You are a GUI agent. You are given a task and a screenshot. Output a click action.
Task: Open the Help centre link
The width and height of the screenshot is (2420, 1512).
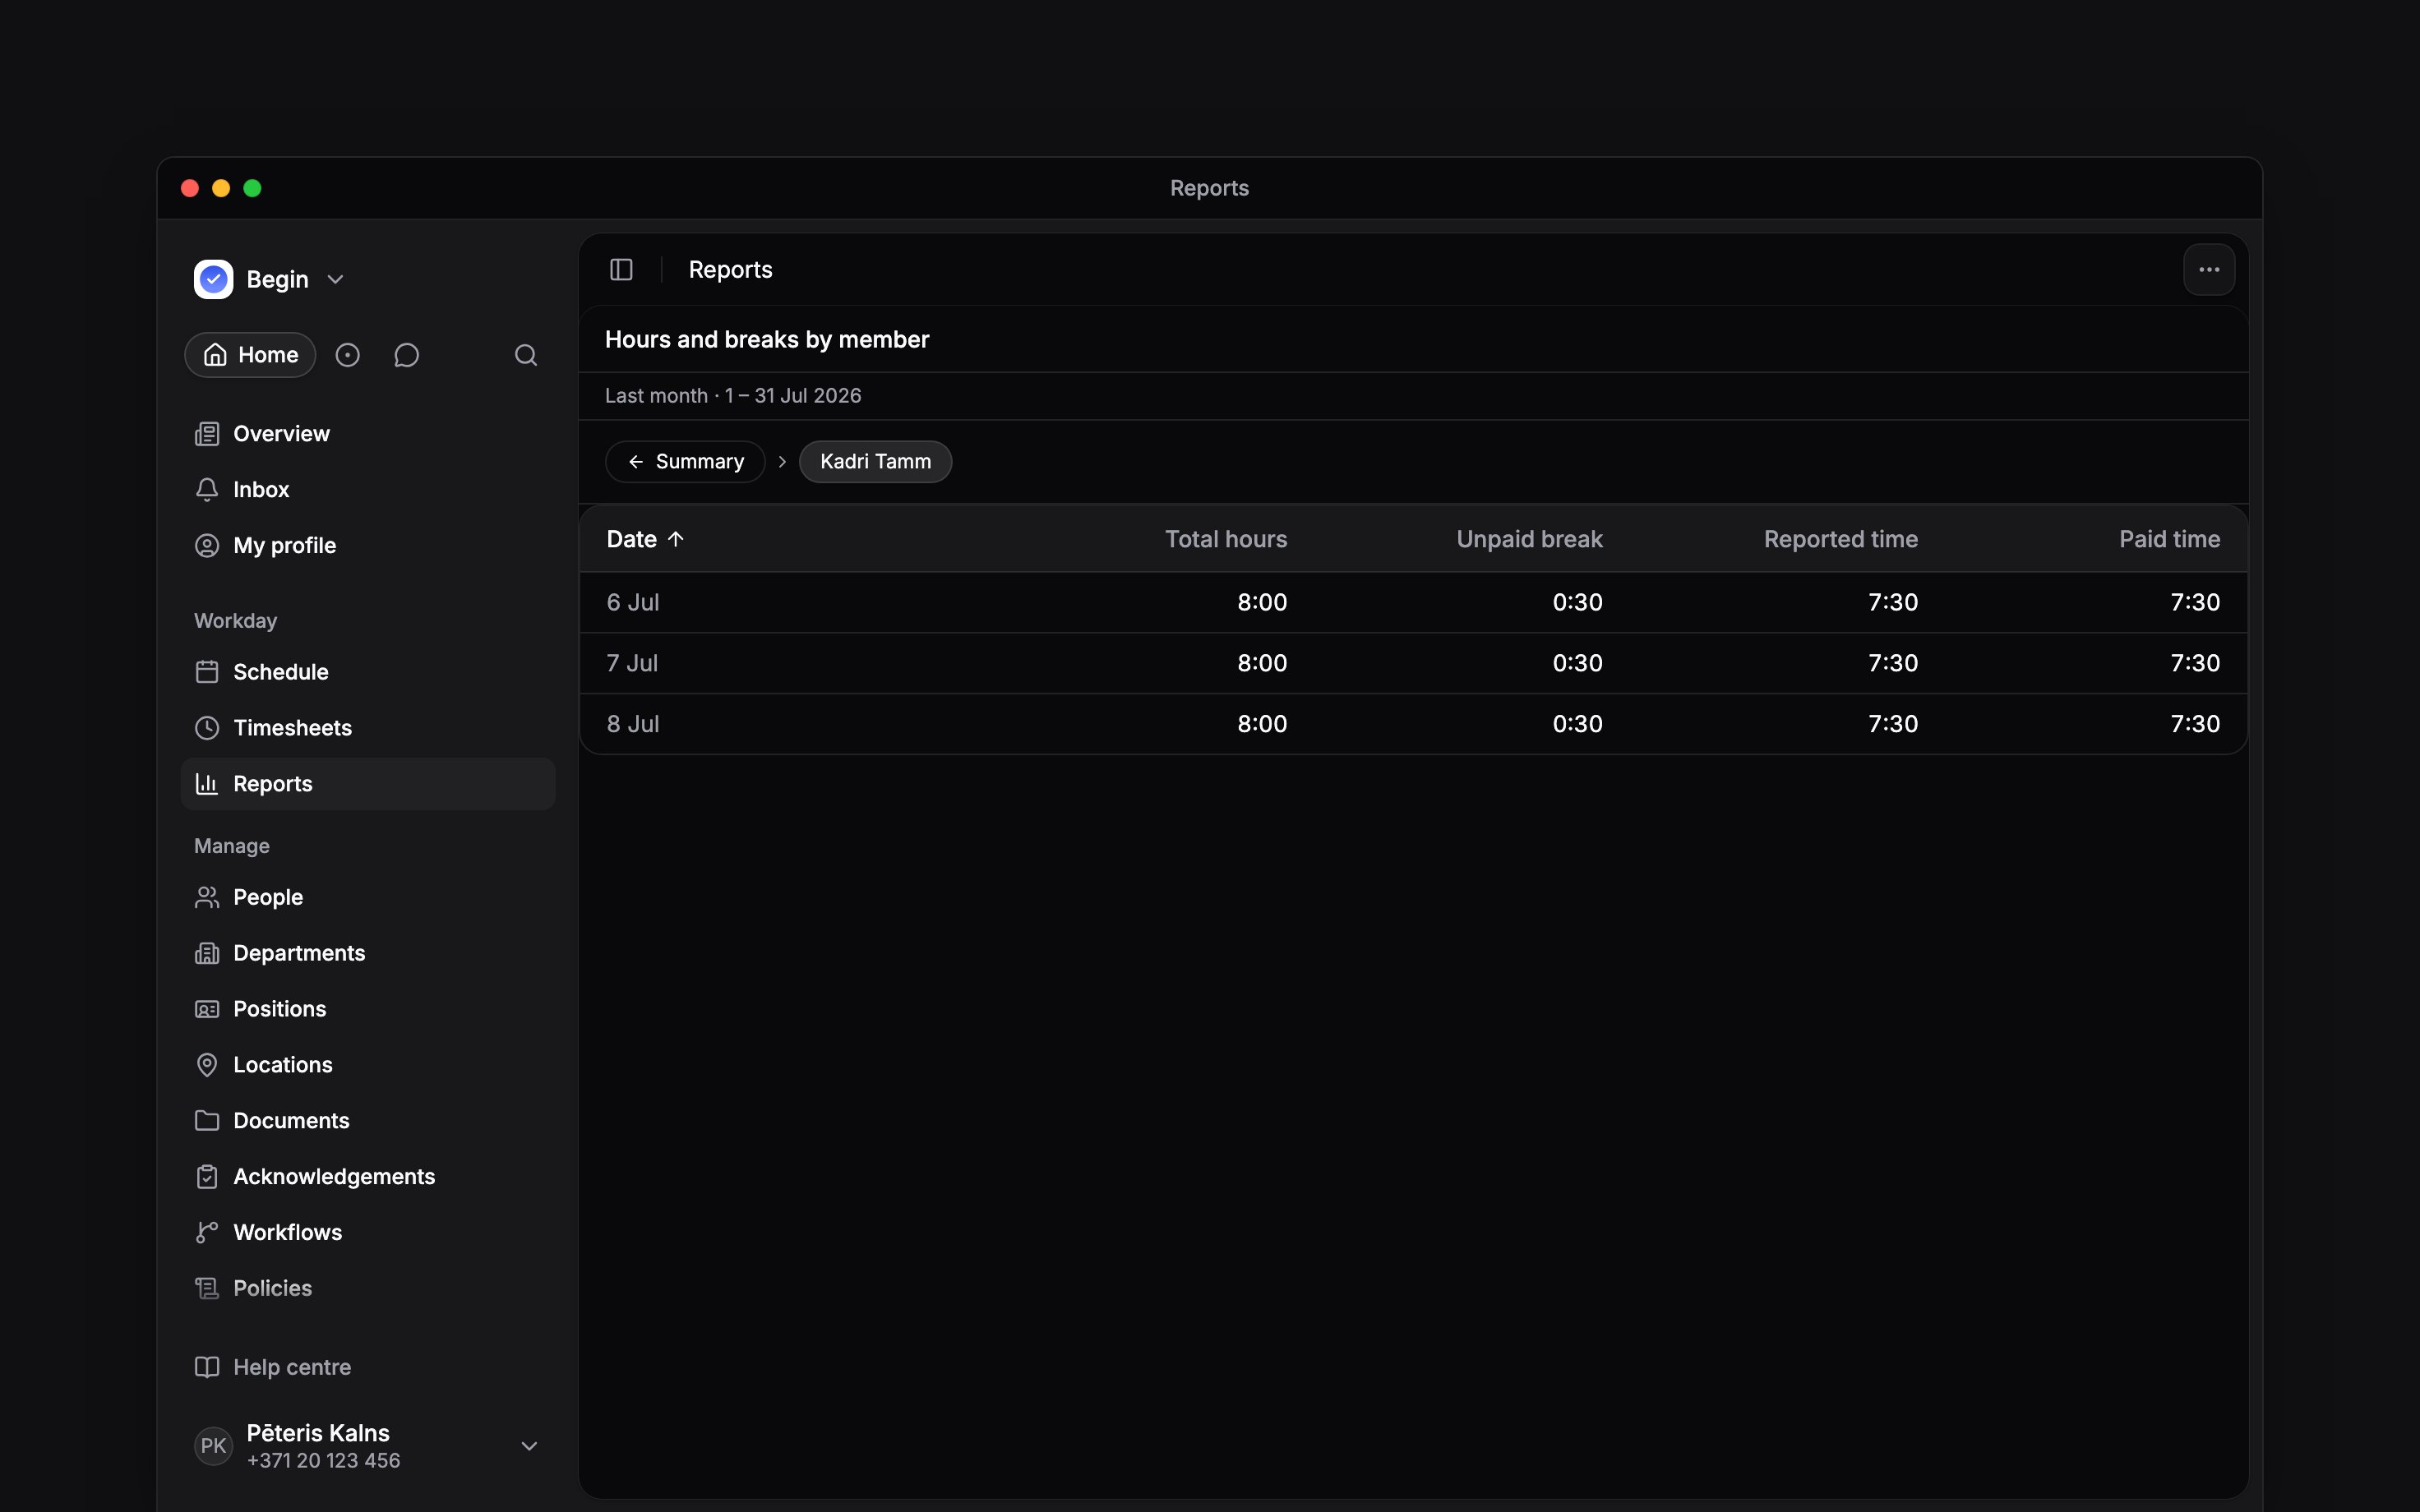(x=368, y=1367)
